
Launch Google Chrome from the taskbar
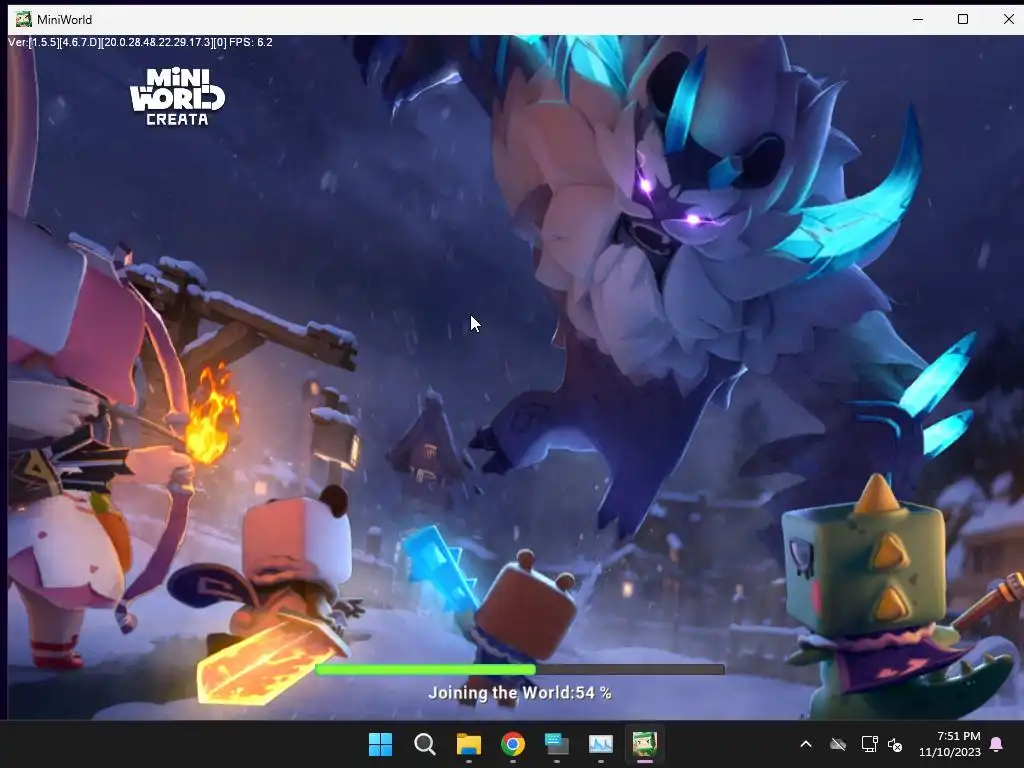(x=513, y=744)
